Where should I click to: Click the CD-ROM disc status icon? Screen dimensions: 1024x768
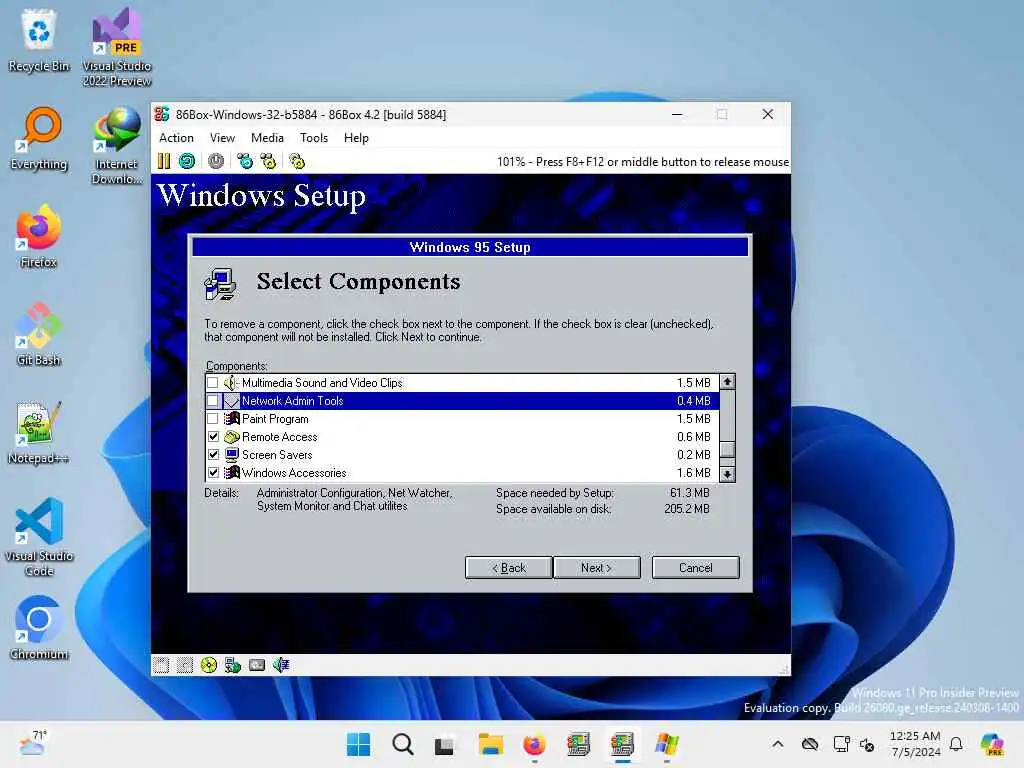pyautogui.click(x=208, y=665)
